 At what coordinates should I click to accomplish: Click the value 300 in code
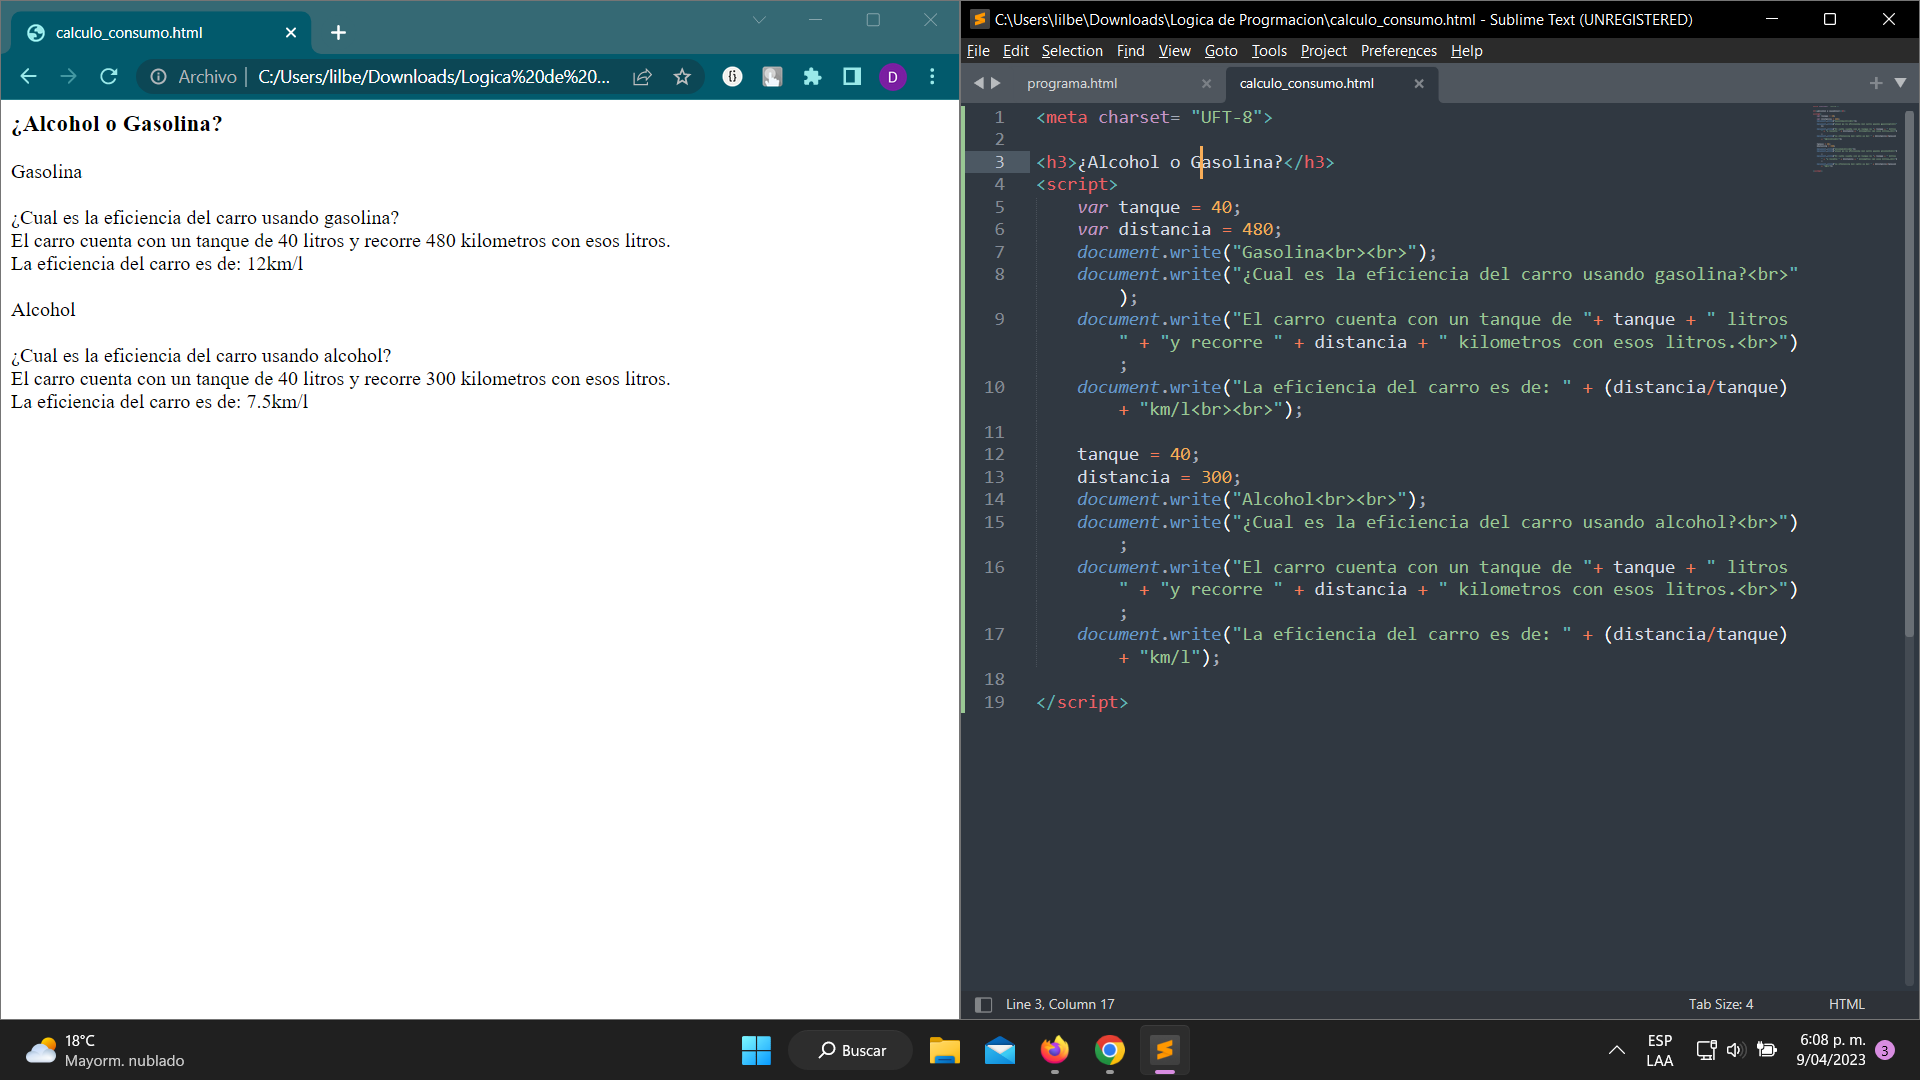coord(1216,477)
